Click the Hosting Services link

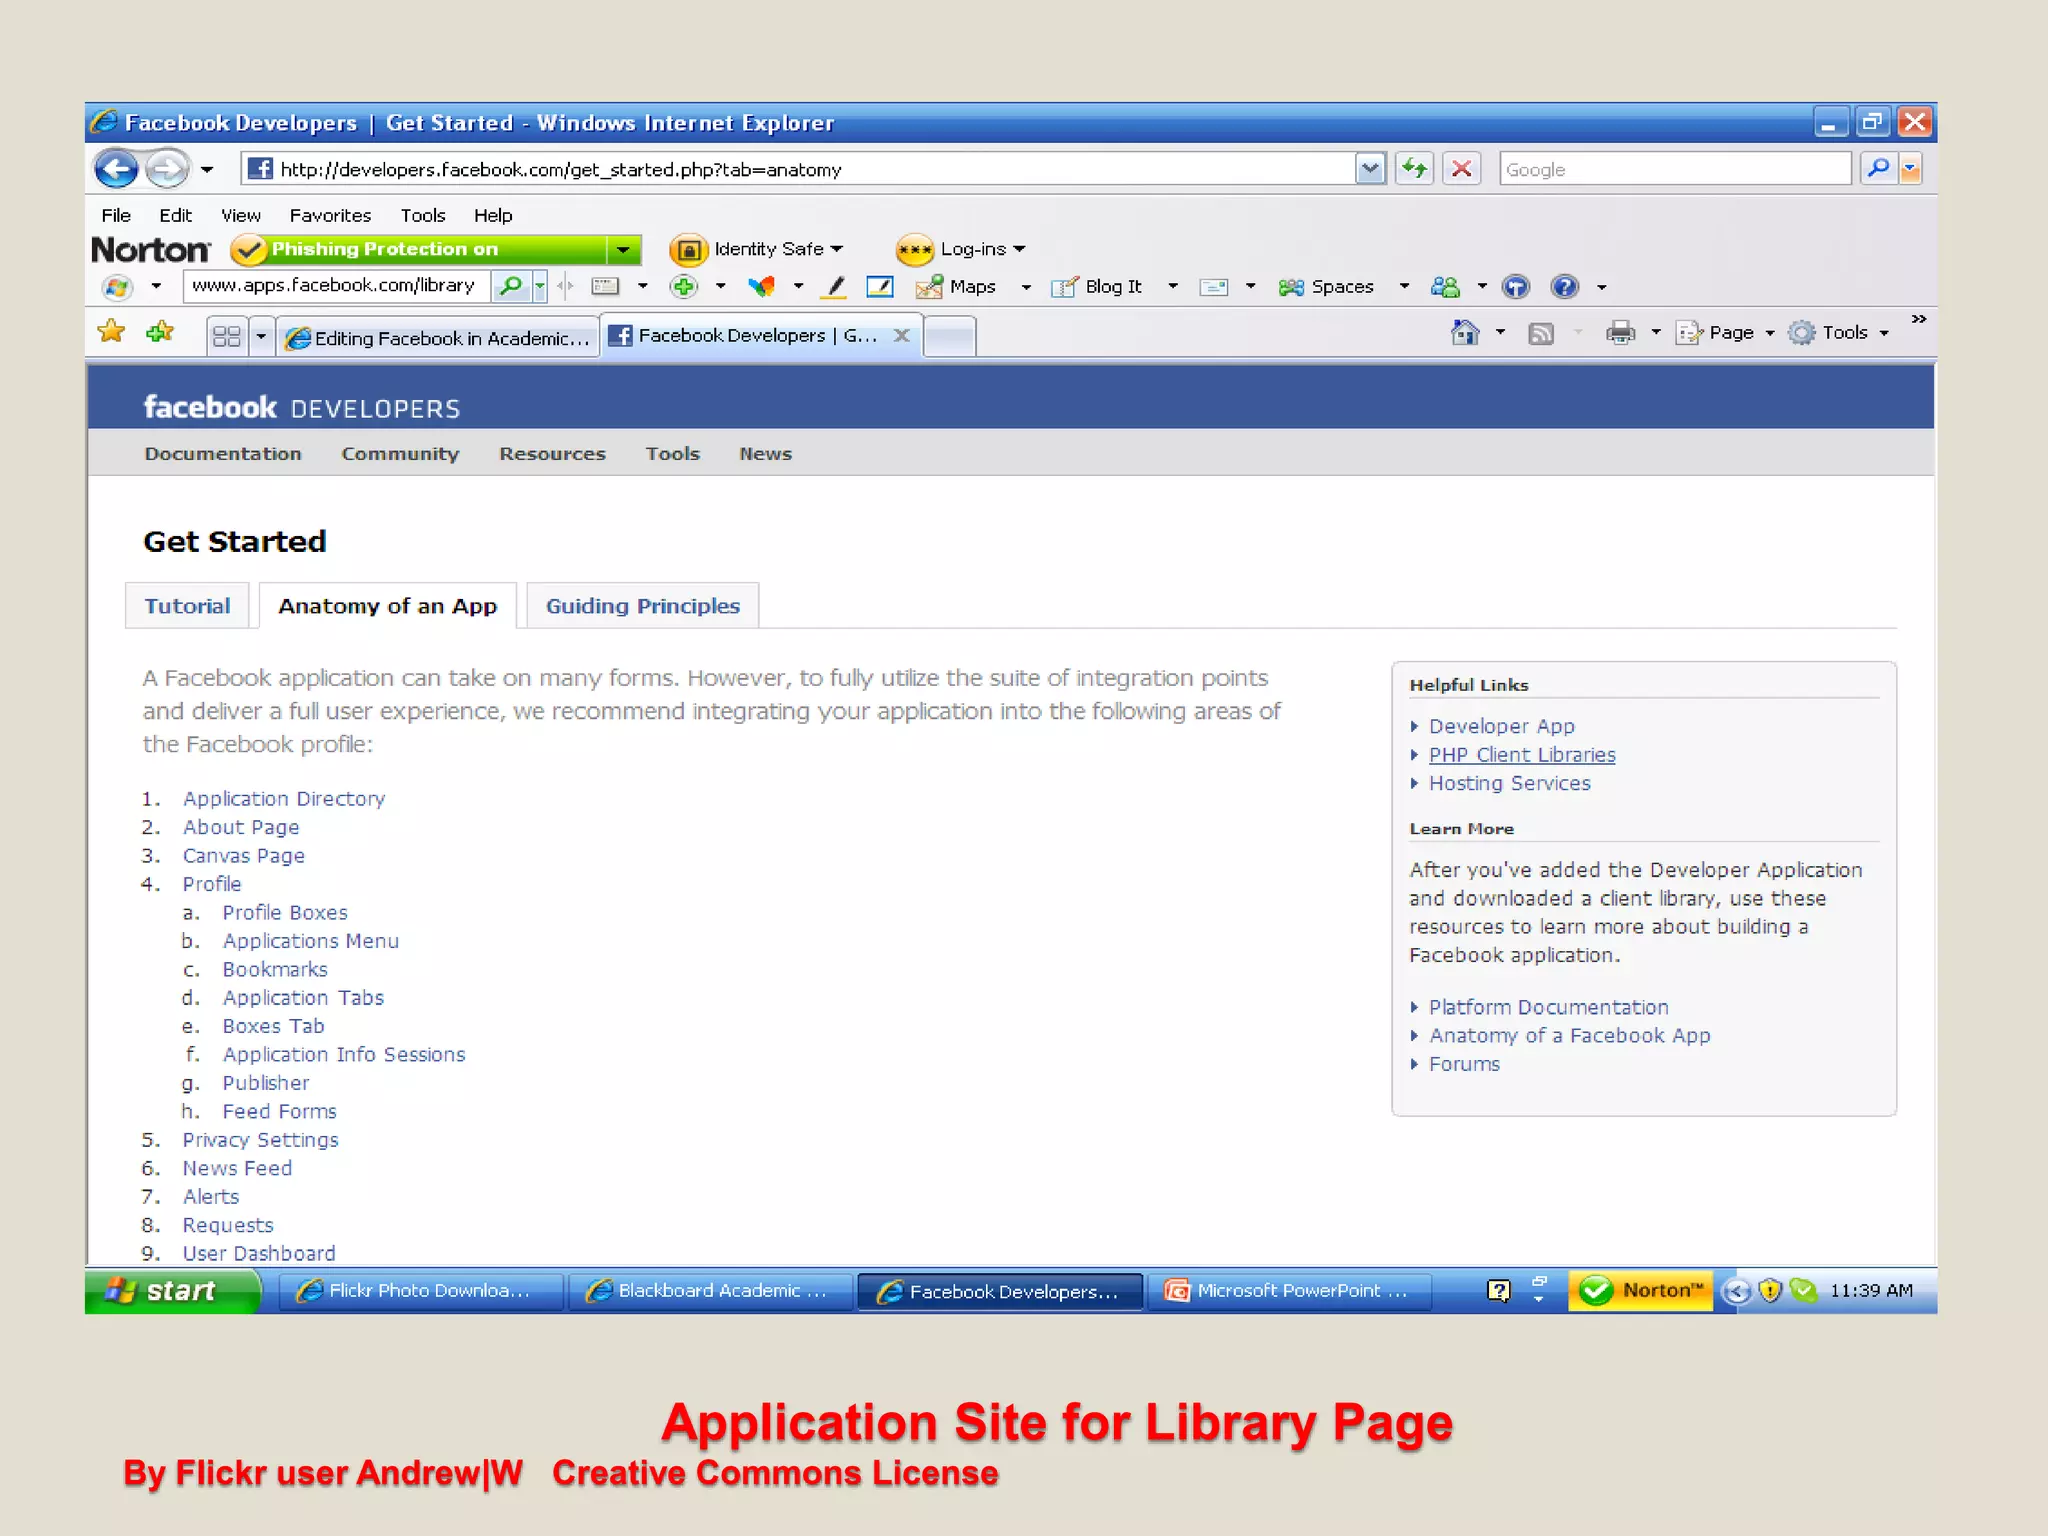point(1510,783)
